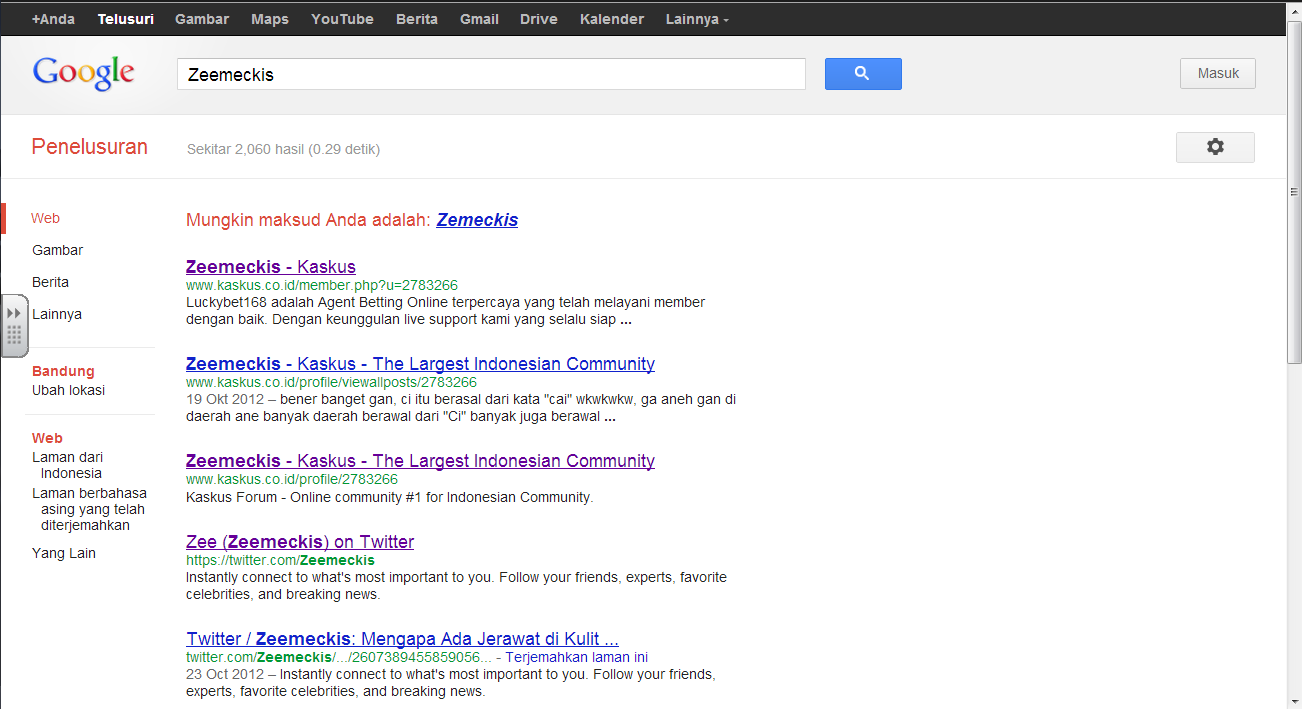
Task: Expand Lainnya in the left sidebar
Action: 57,314
